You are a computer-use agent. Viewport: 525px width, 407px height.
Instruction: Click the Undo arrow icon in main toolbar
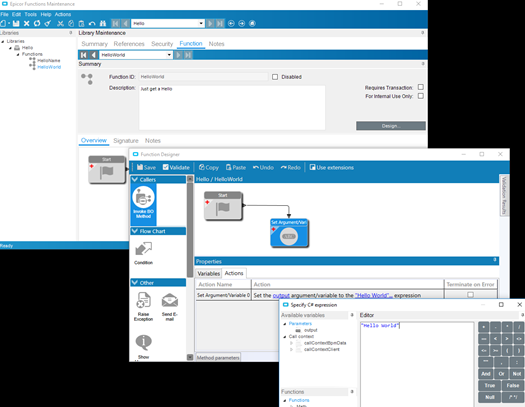(92, 23)
